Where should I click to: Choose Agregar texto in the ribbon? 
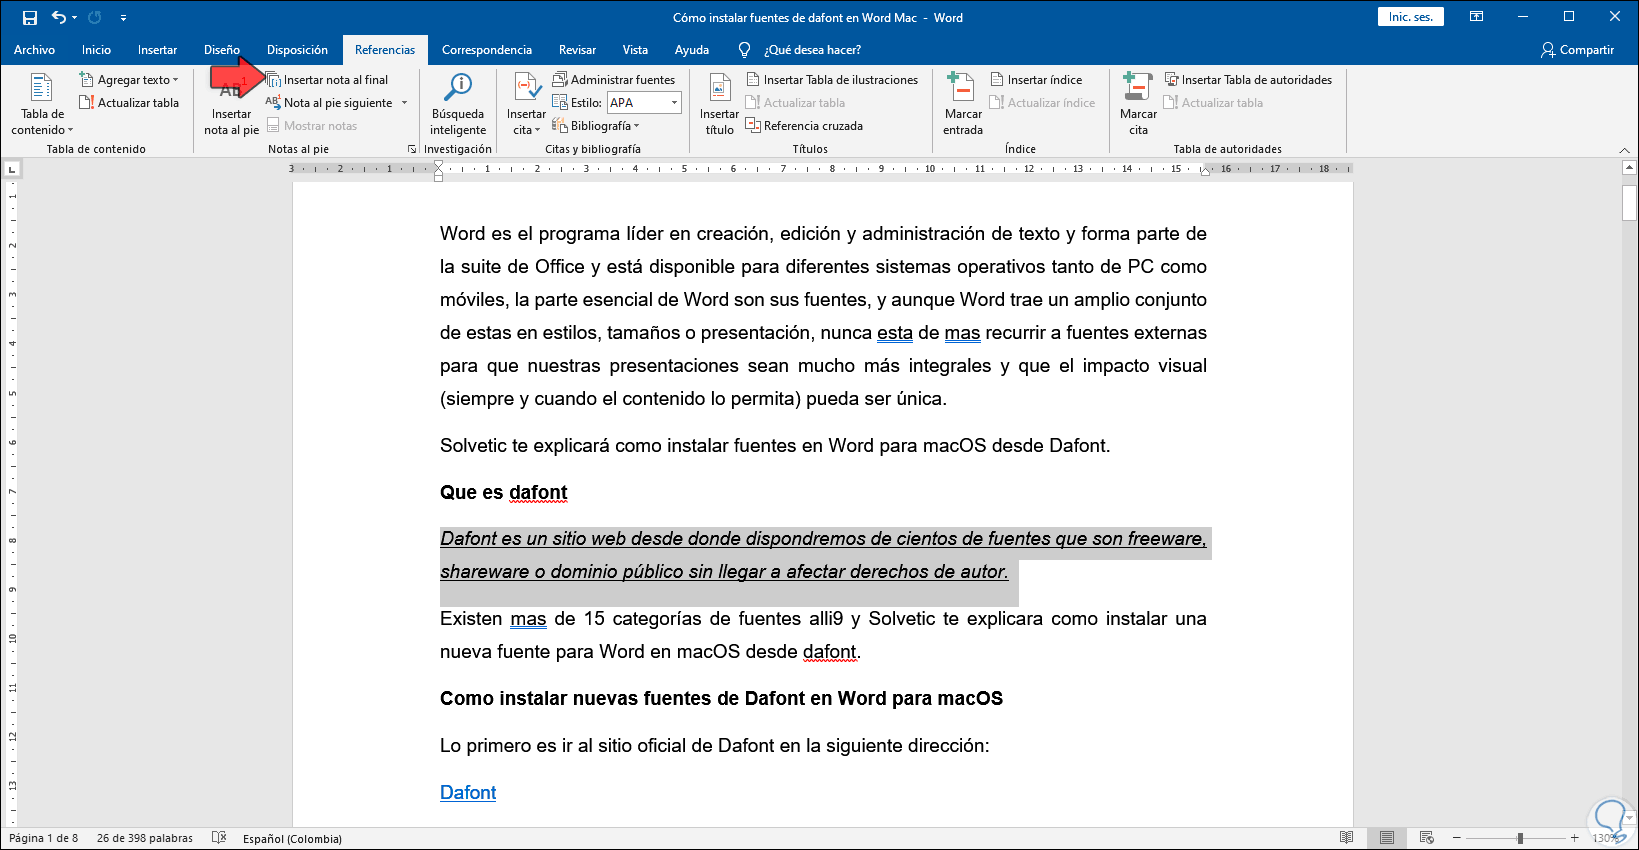[129, 80]
